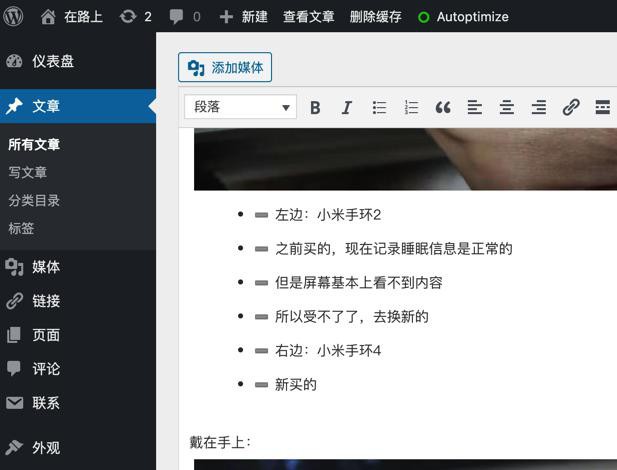
Task: Open 外观 appearance menu in sidebar
Action: coord(78,448)
